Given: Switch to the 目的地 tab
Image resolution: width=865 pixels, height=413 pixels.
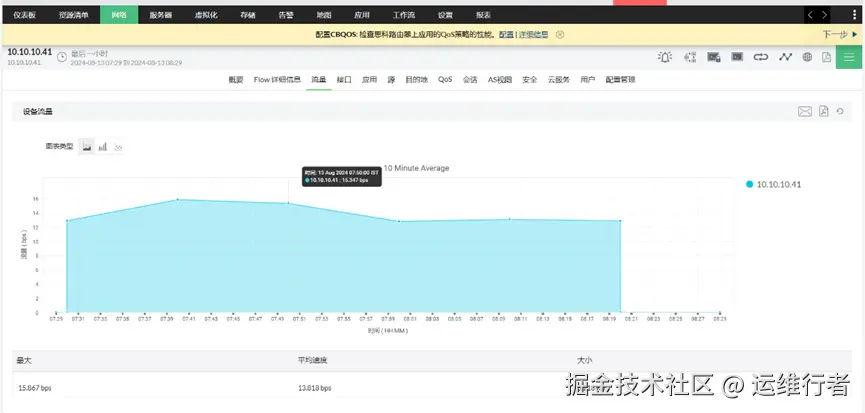Looking at the screenshot, I should tap(417, 79).
